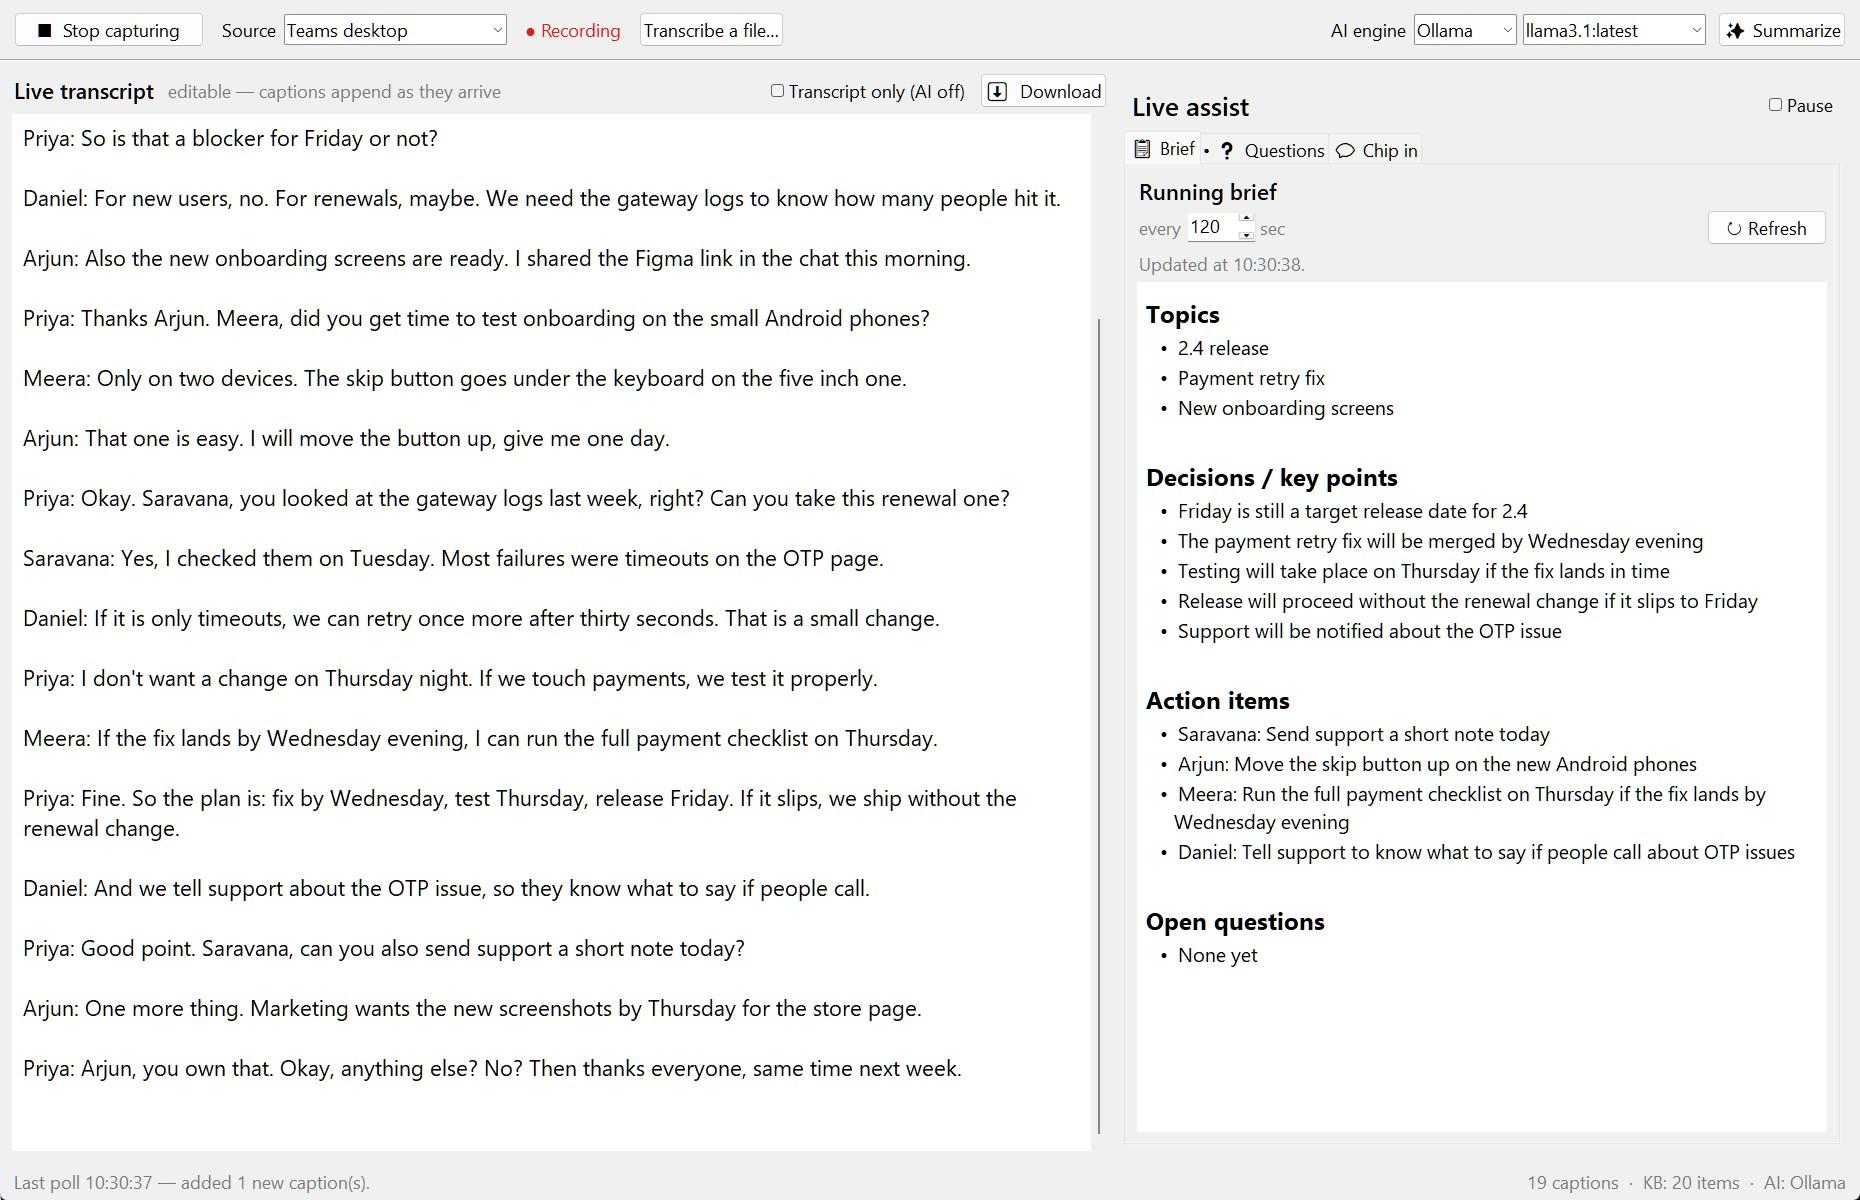Enable Transcript only (AI off) checkbox

click(777, 91)
